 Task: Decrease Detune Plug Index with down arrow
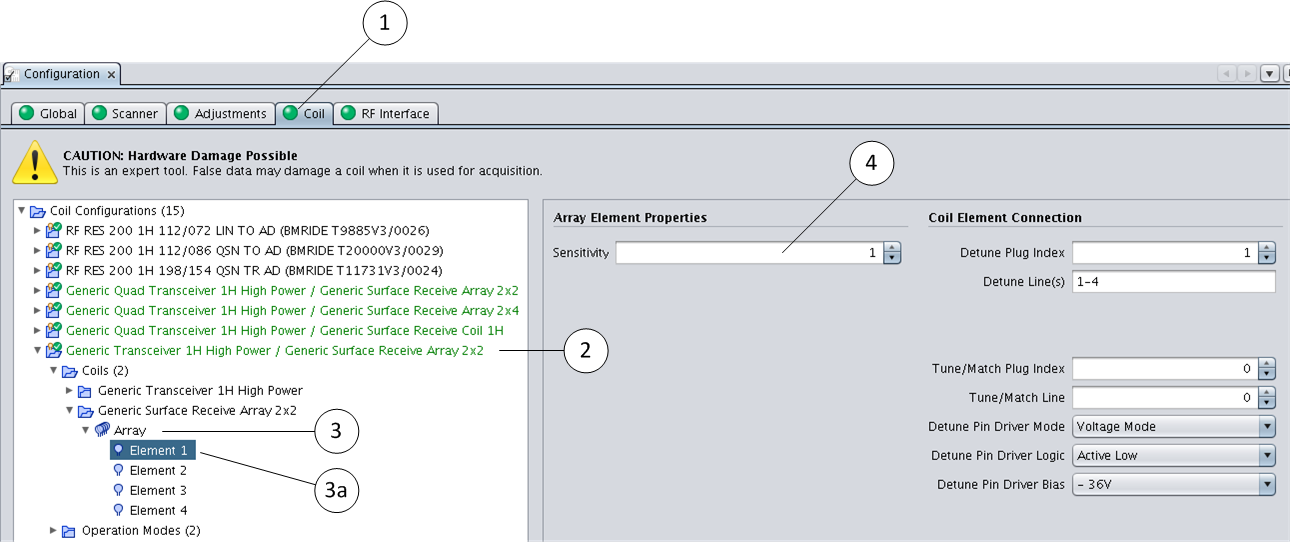click(1267, 258)
